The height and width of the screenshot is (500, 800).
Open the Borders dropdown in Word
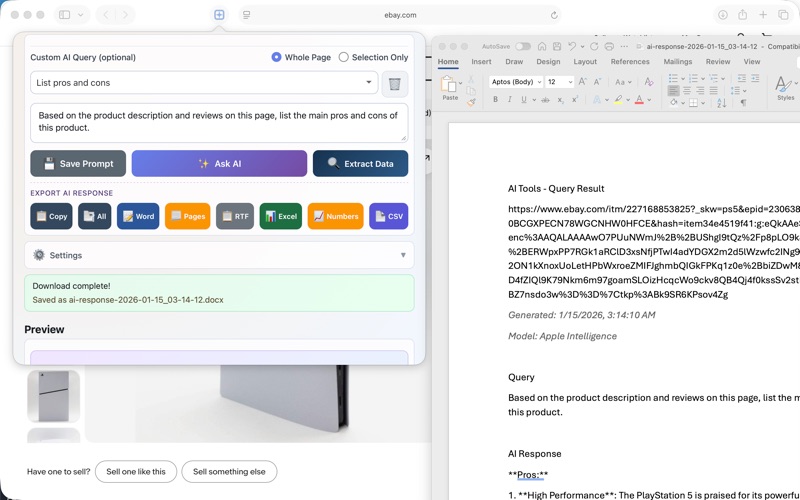(x=703, y=103)
